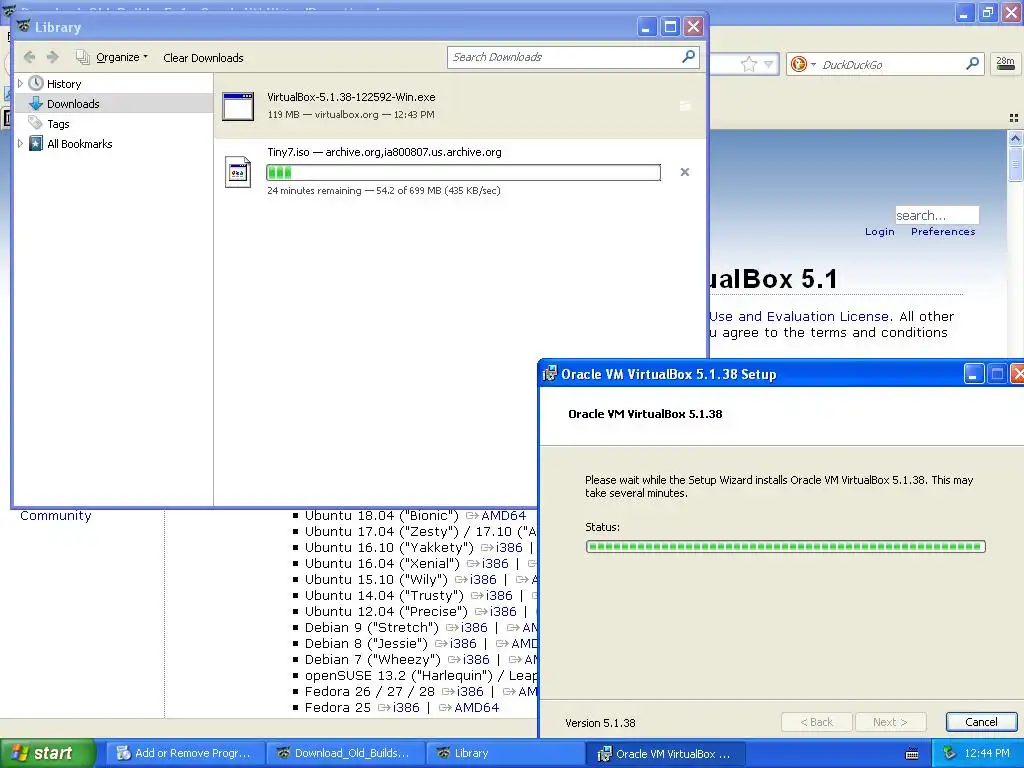This screenshot has width=1024, height=768.
Task: Expand the All Bookmarks tree node
Action: pos(20,144)
